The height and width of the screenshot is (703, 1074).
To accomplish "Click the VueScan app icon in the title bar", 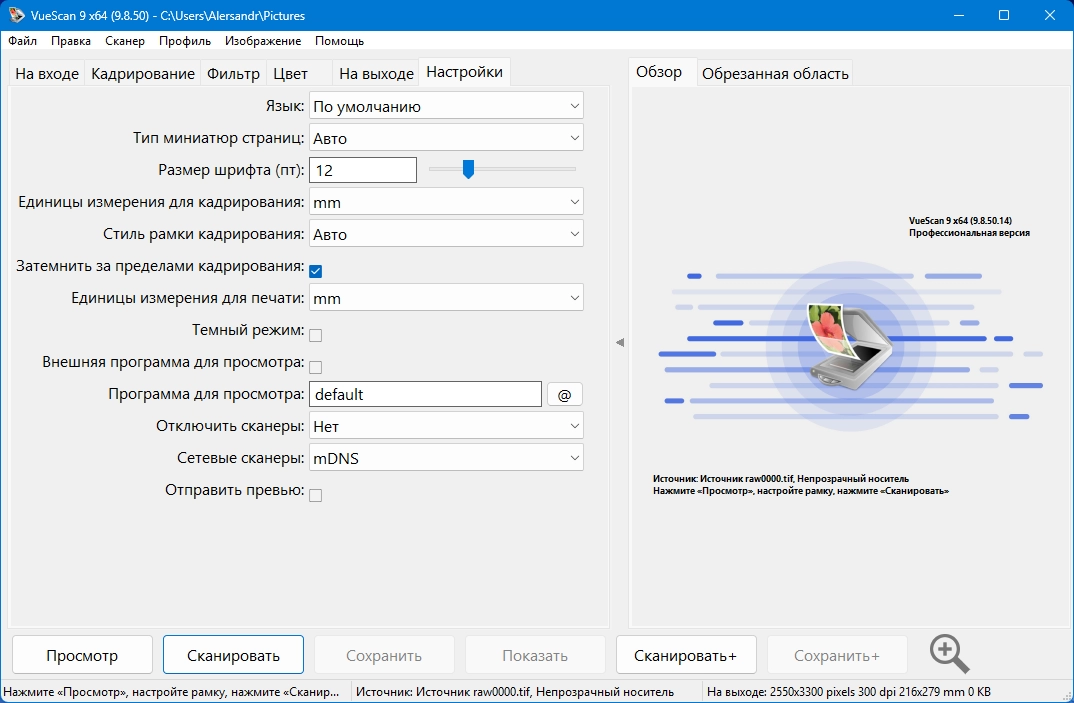I will 16,14.
